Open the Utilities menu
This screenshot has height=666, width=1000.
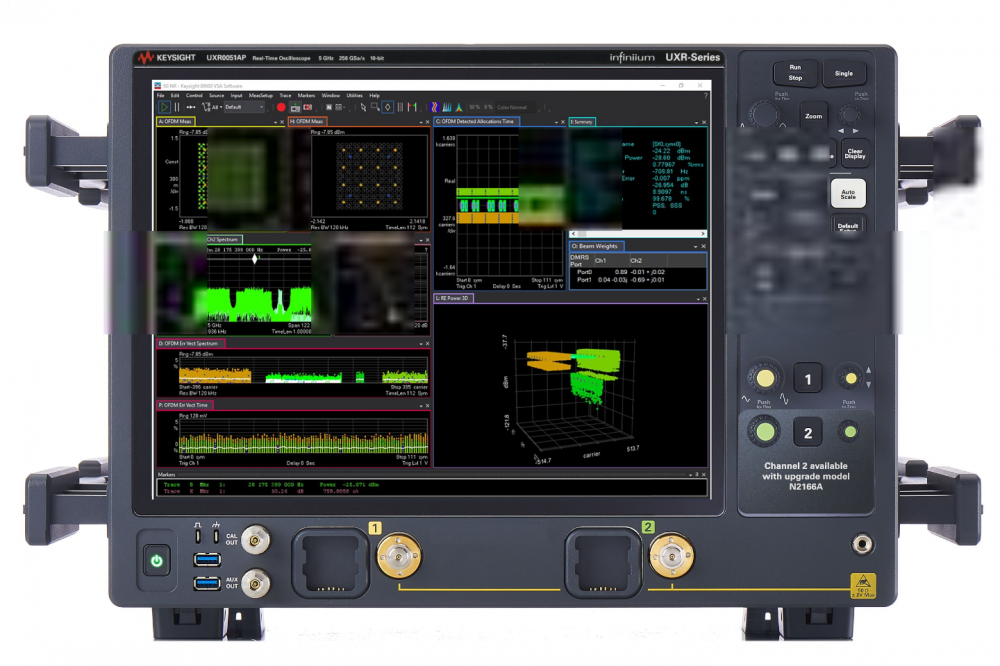355,96
